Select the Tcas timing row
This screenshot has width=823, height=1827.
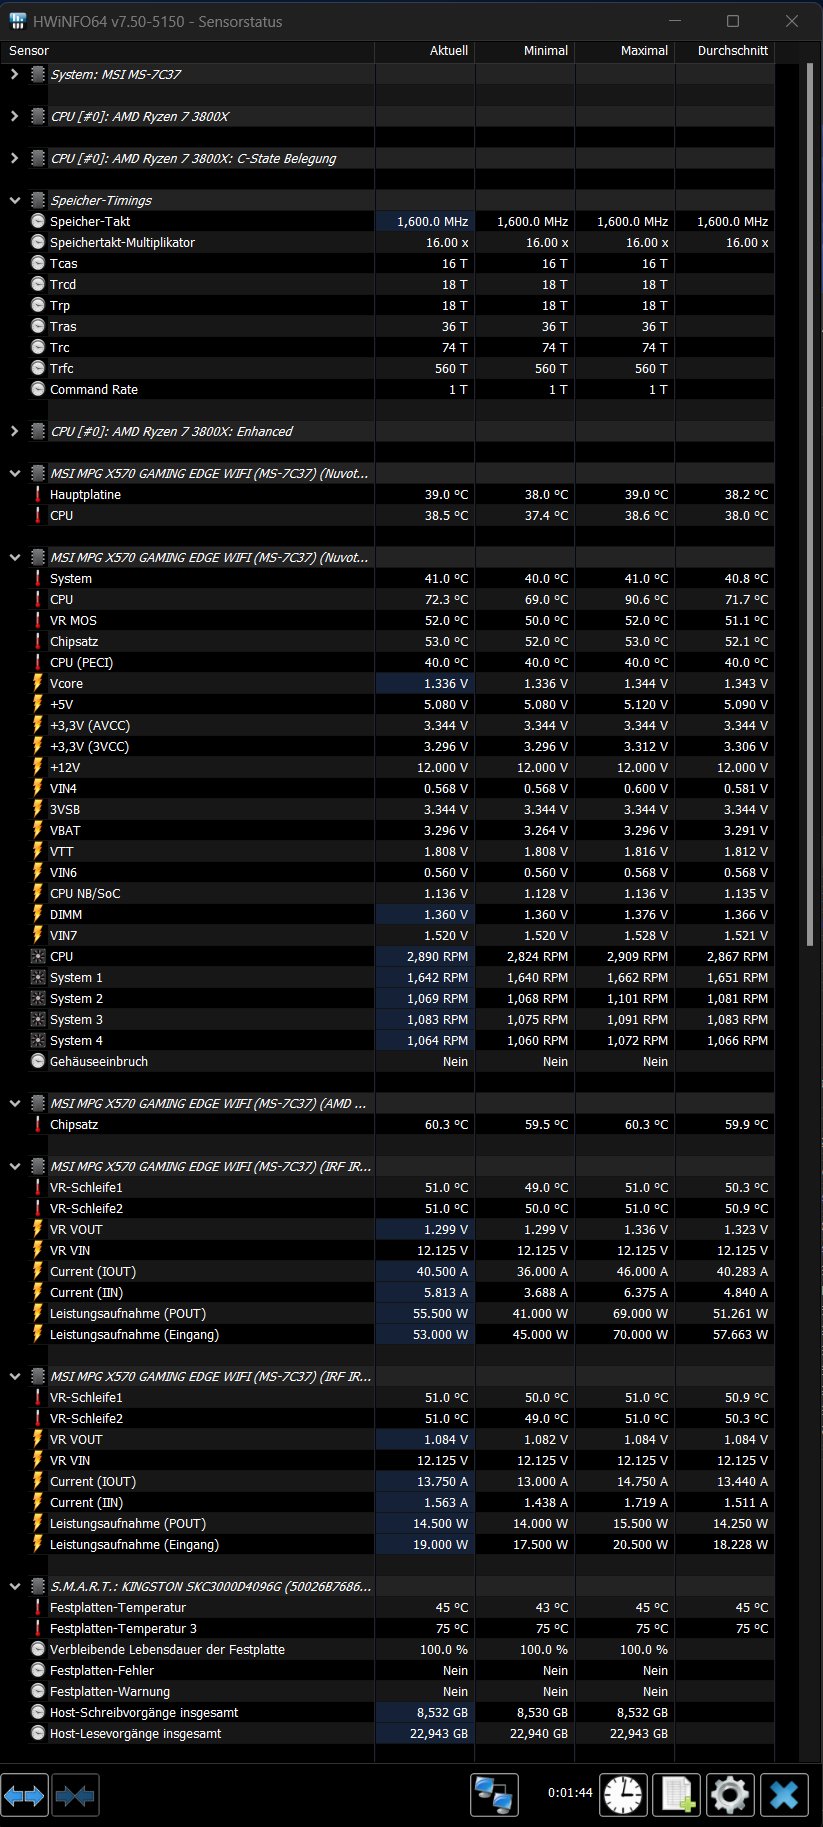(387, 263)
